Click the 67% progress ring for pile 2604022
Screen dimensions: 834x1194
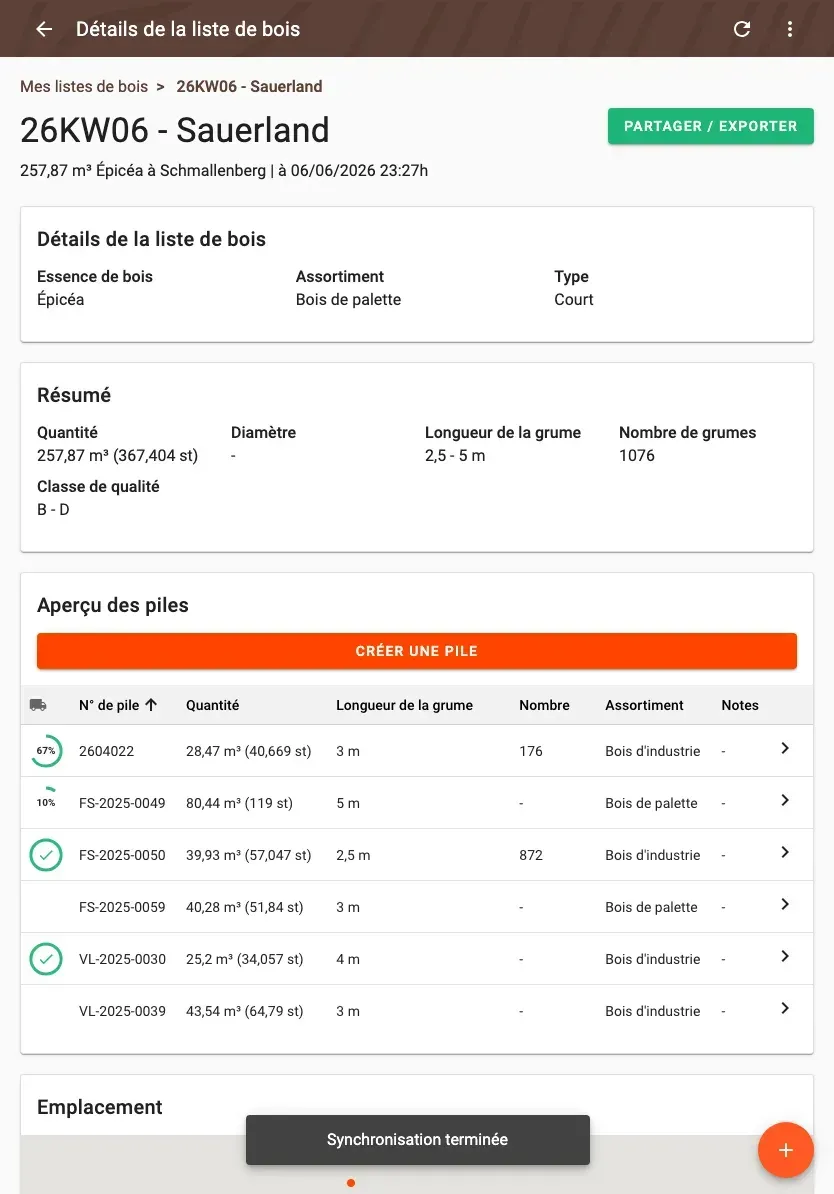click(46, 751)
